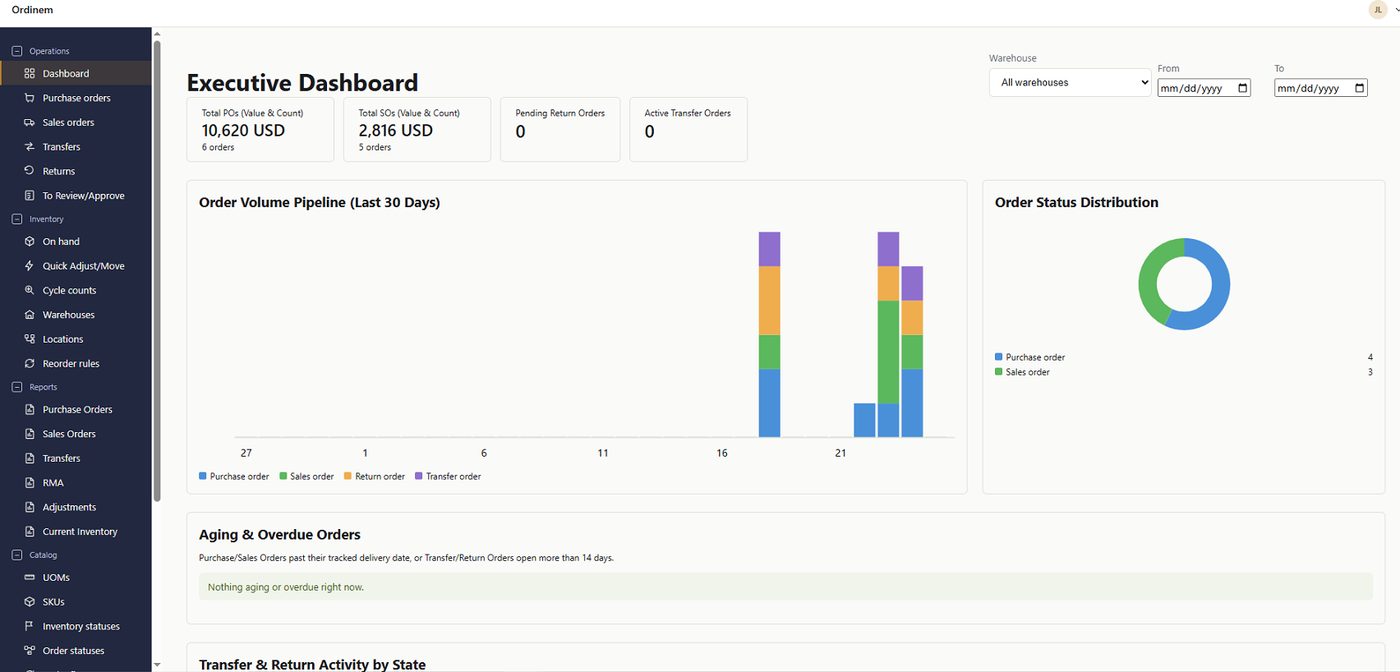The height and width of the screenshot is (672, 1400).
Task: Open the Sales orders page under Operations
Action: [x=76, y=122]
